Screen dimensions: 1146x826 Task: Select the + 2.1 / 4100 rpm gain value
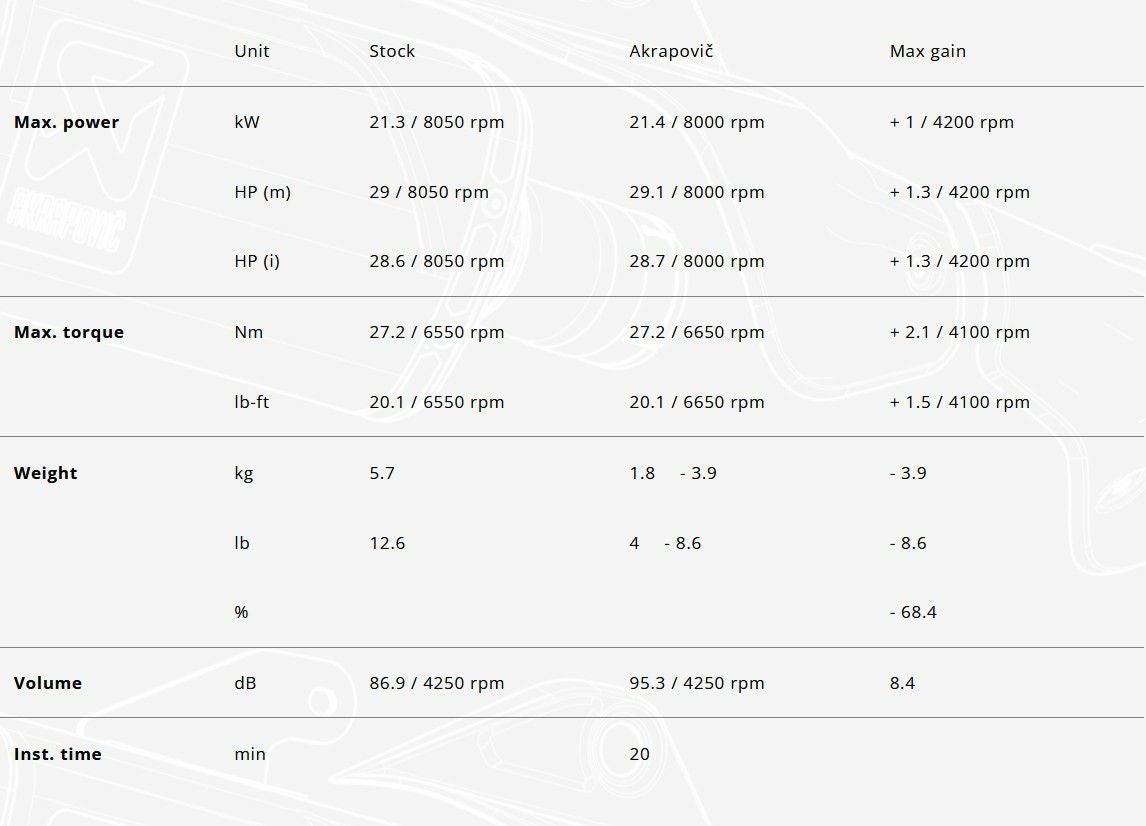959,332
